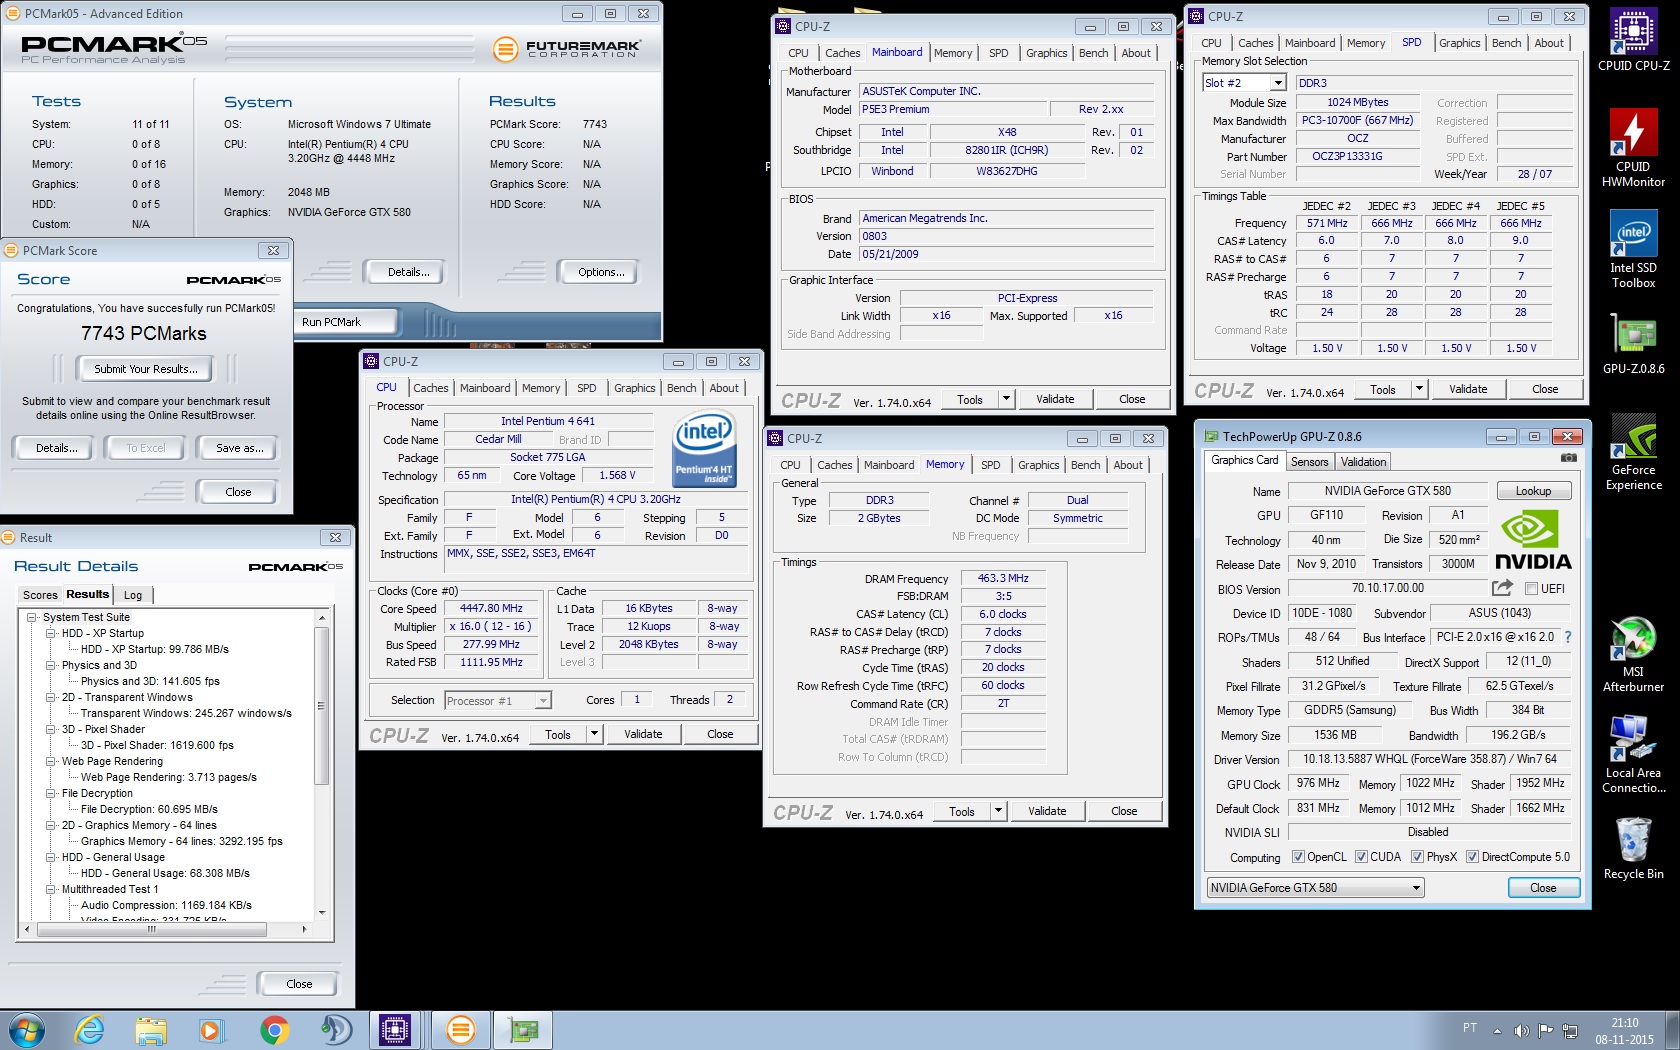Click Save as... in PCMark Score
The height and width of the screenshot is (1050, 1680).
coord(239,448)
